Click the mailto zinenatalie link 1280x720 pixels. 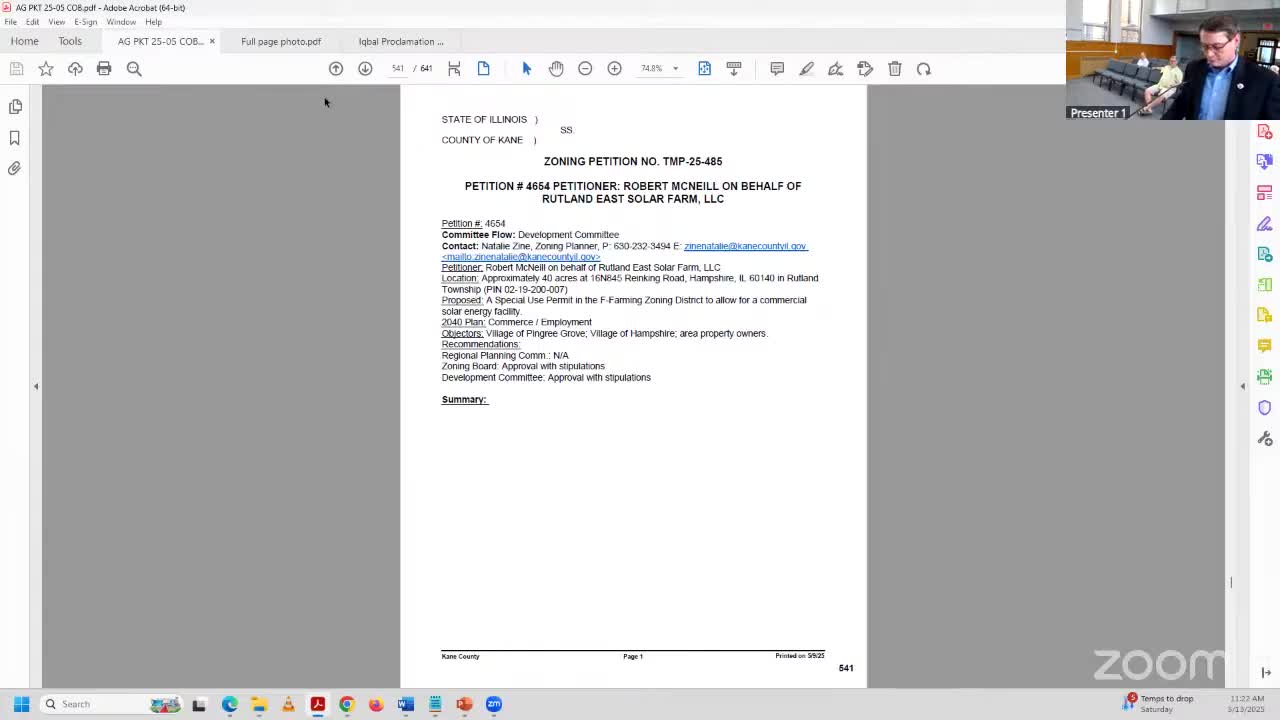(x=521, y=257)
